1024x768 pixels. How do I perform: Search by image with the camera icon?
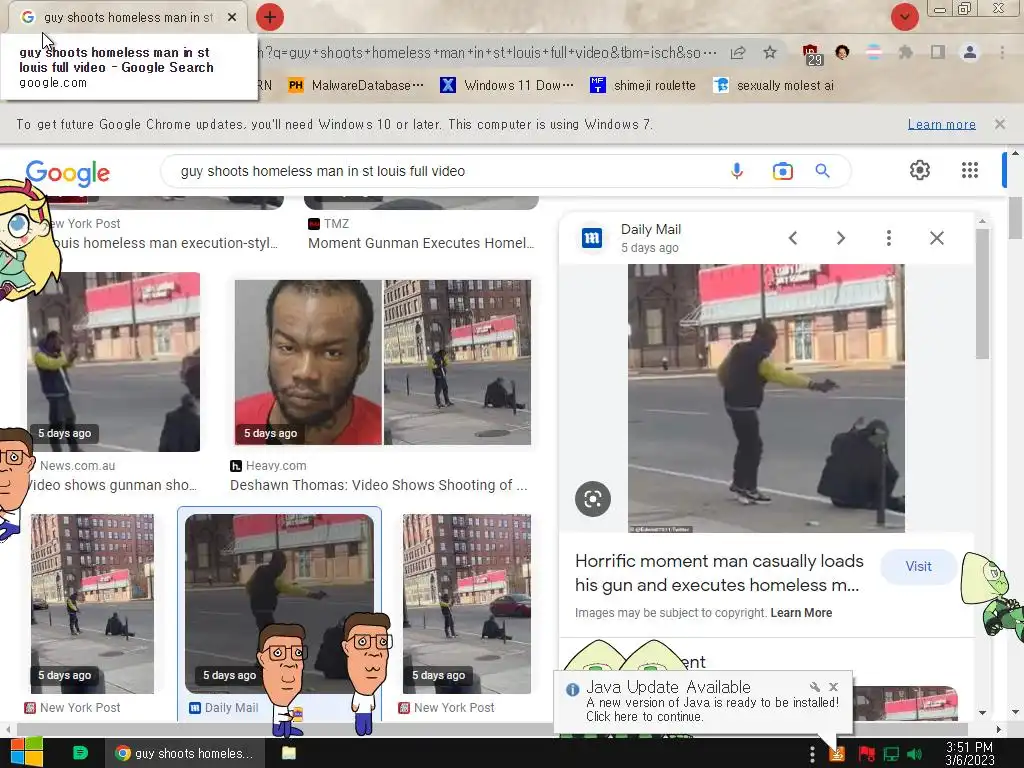pyautogui.click(x=782, y=171)
